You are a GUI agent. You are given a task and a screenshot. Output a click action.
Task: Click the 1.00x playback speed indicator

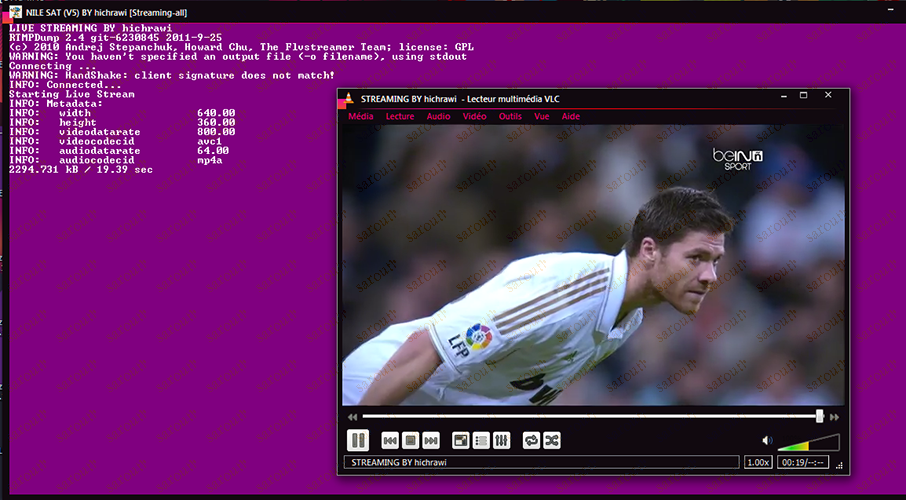(x=758, y=462)
